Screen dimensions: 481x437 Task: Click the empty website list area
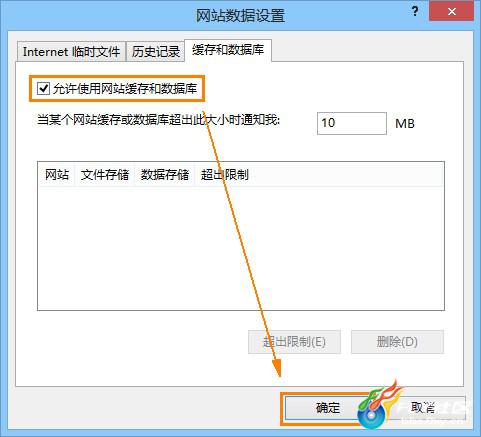coord(241,248)
